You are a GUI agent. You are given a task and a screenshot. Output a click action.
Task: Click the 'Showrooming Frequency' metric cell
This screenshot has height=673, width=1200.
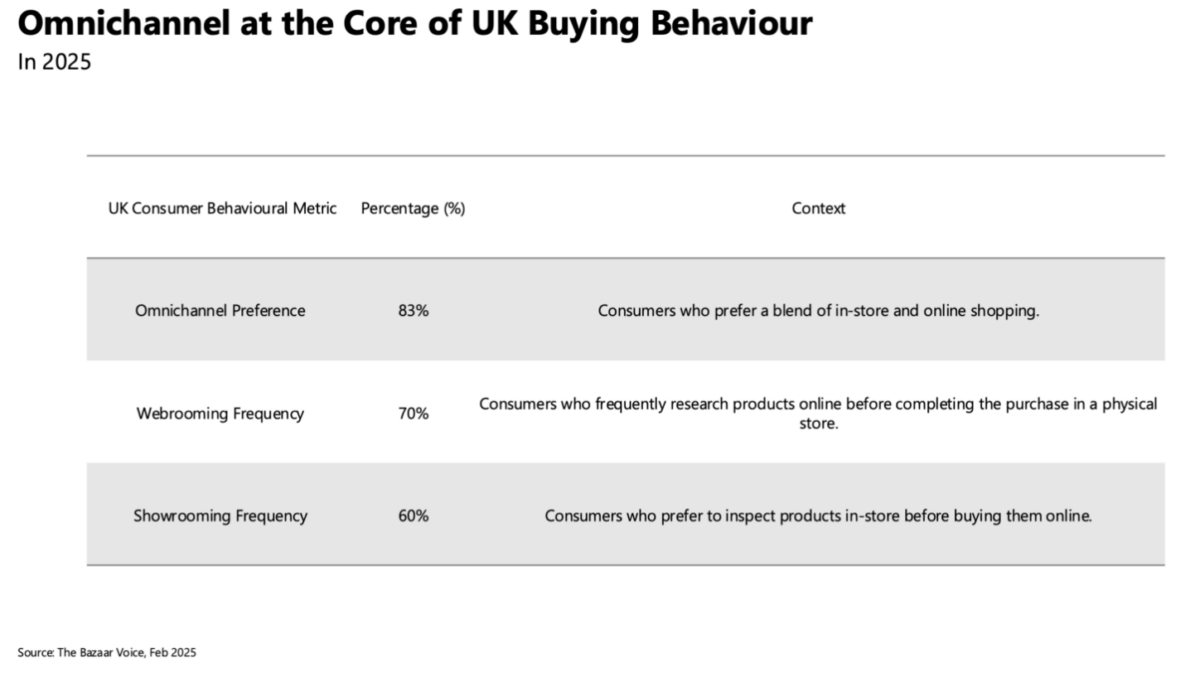coord(220,516)
